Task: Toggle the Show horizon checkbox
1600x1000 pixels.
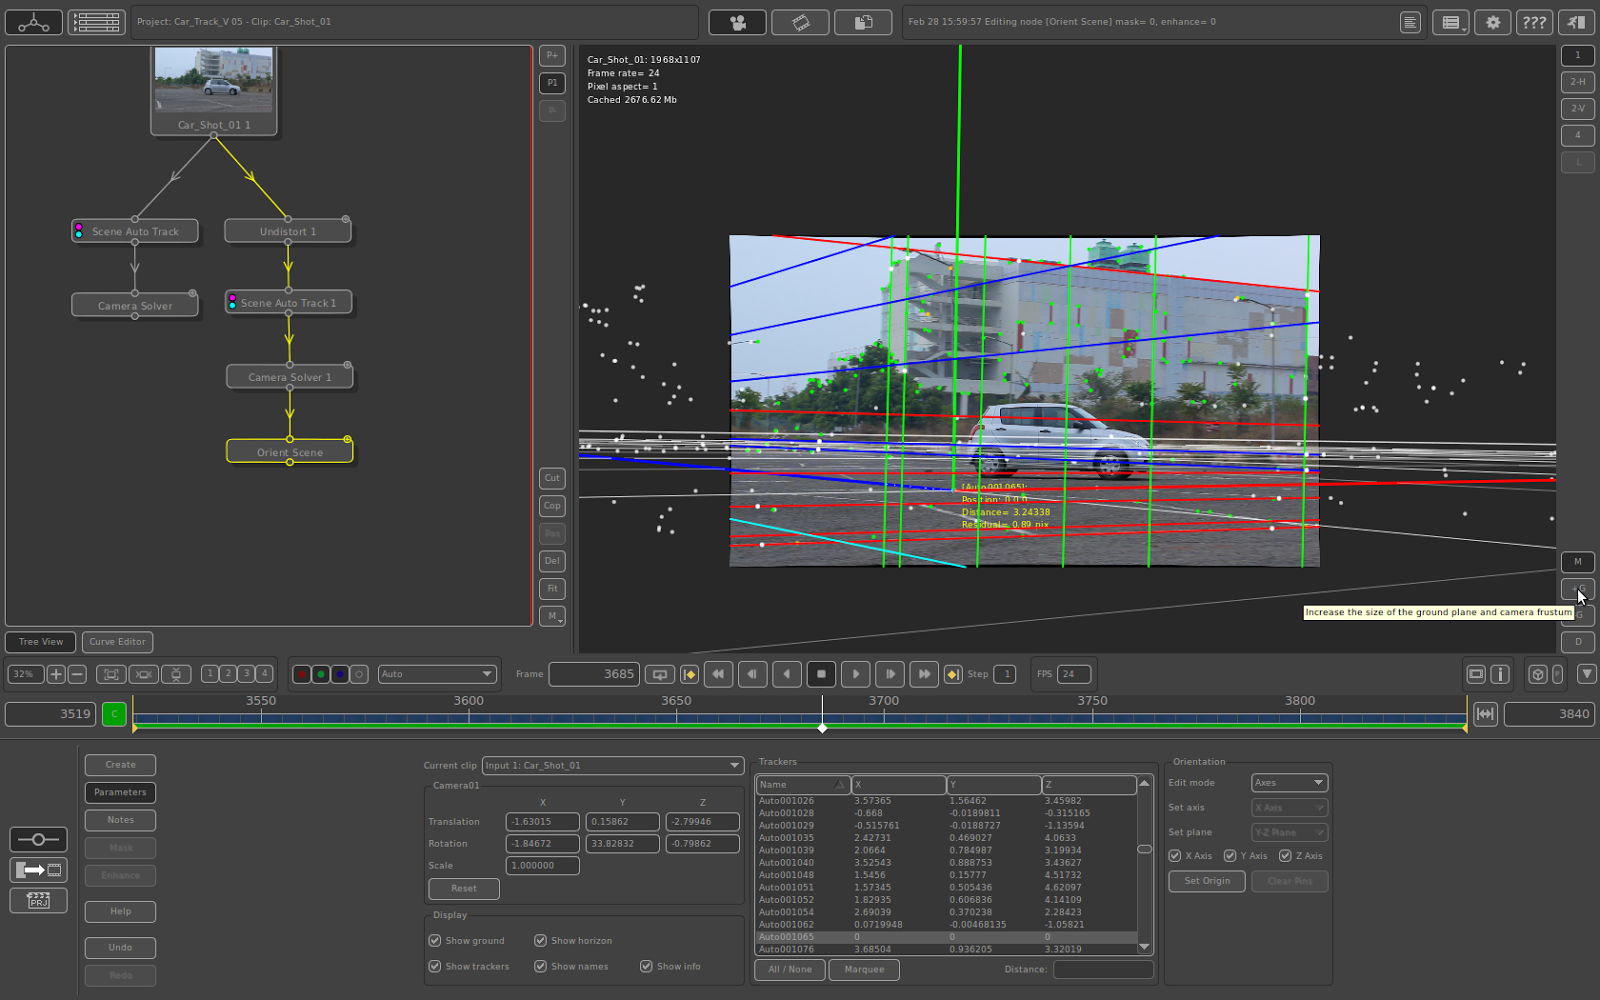Action: tap(540, 941)
